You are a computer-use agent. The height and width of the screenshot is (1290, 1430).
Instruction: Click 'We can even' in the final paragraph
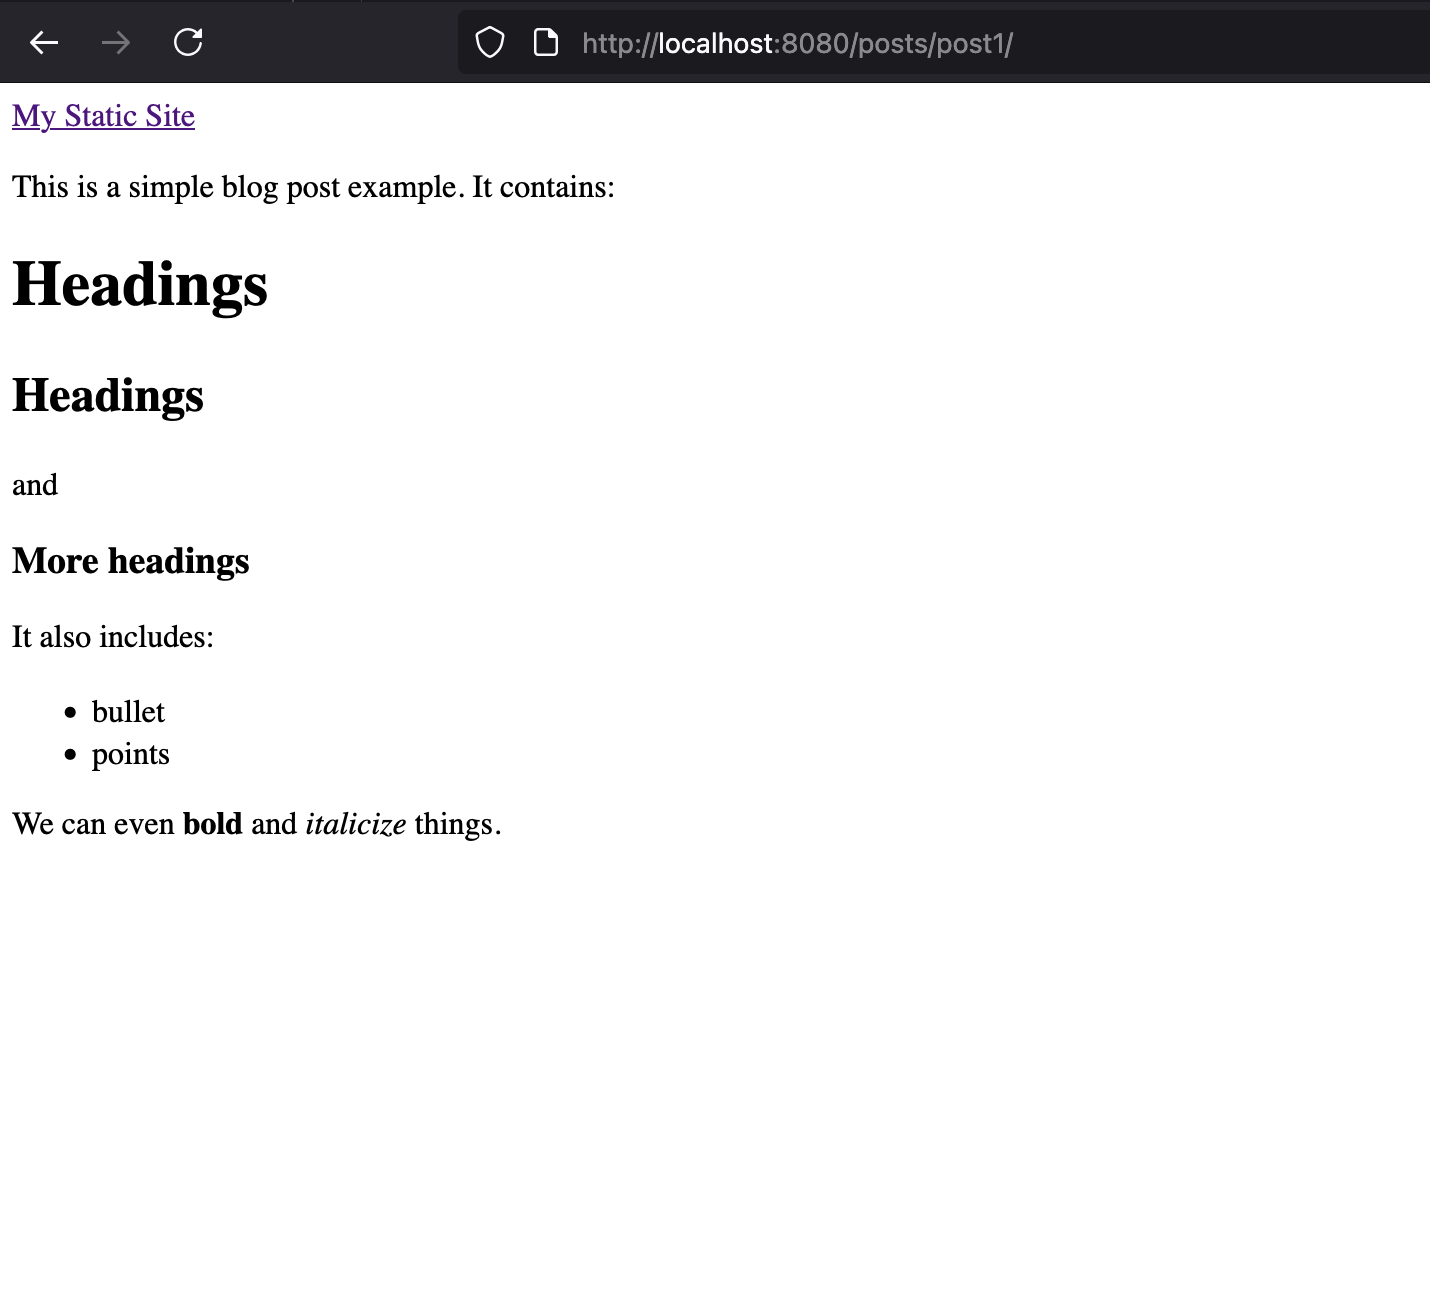(93, 824)
